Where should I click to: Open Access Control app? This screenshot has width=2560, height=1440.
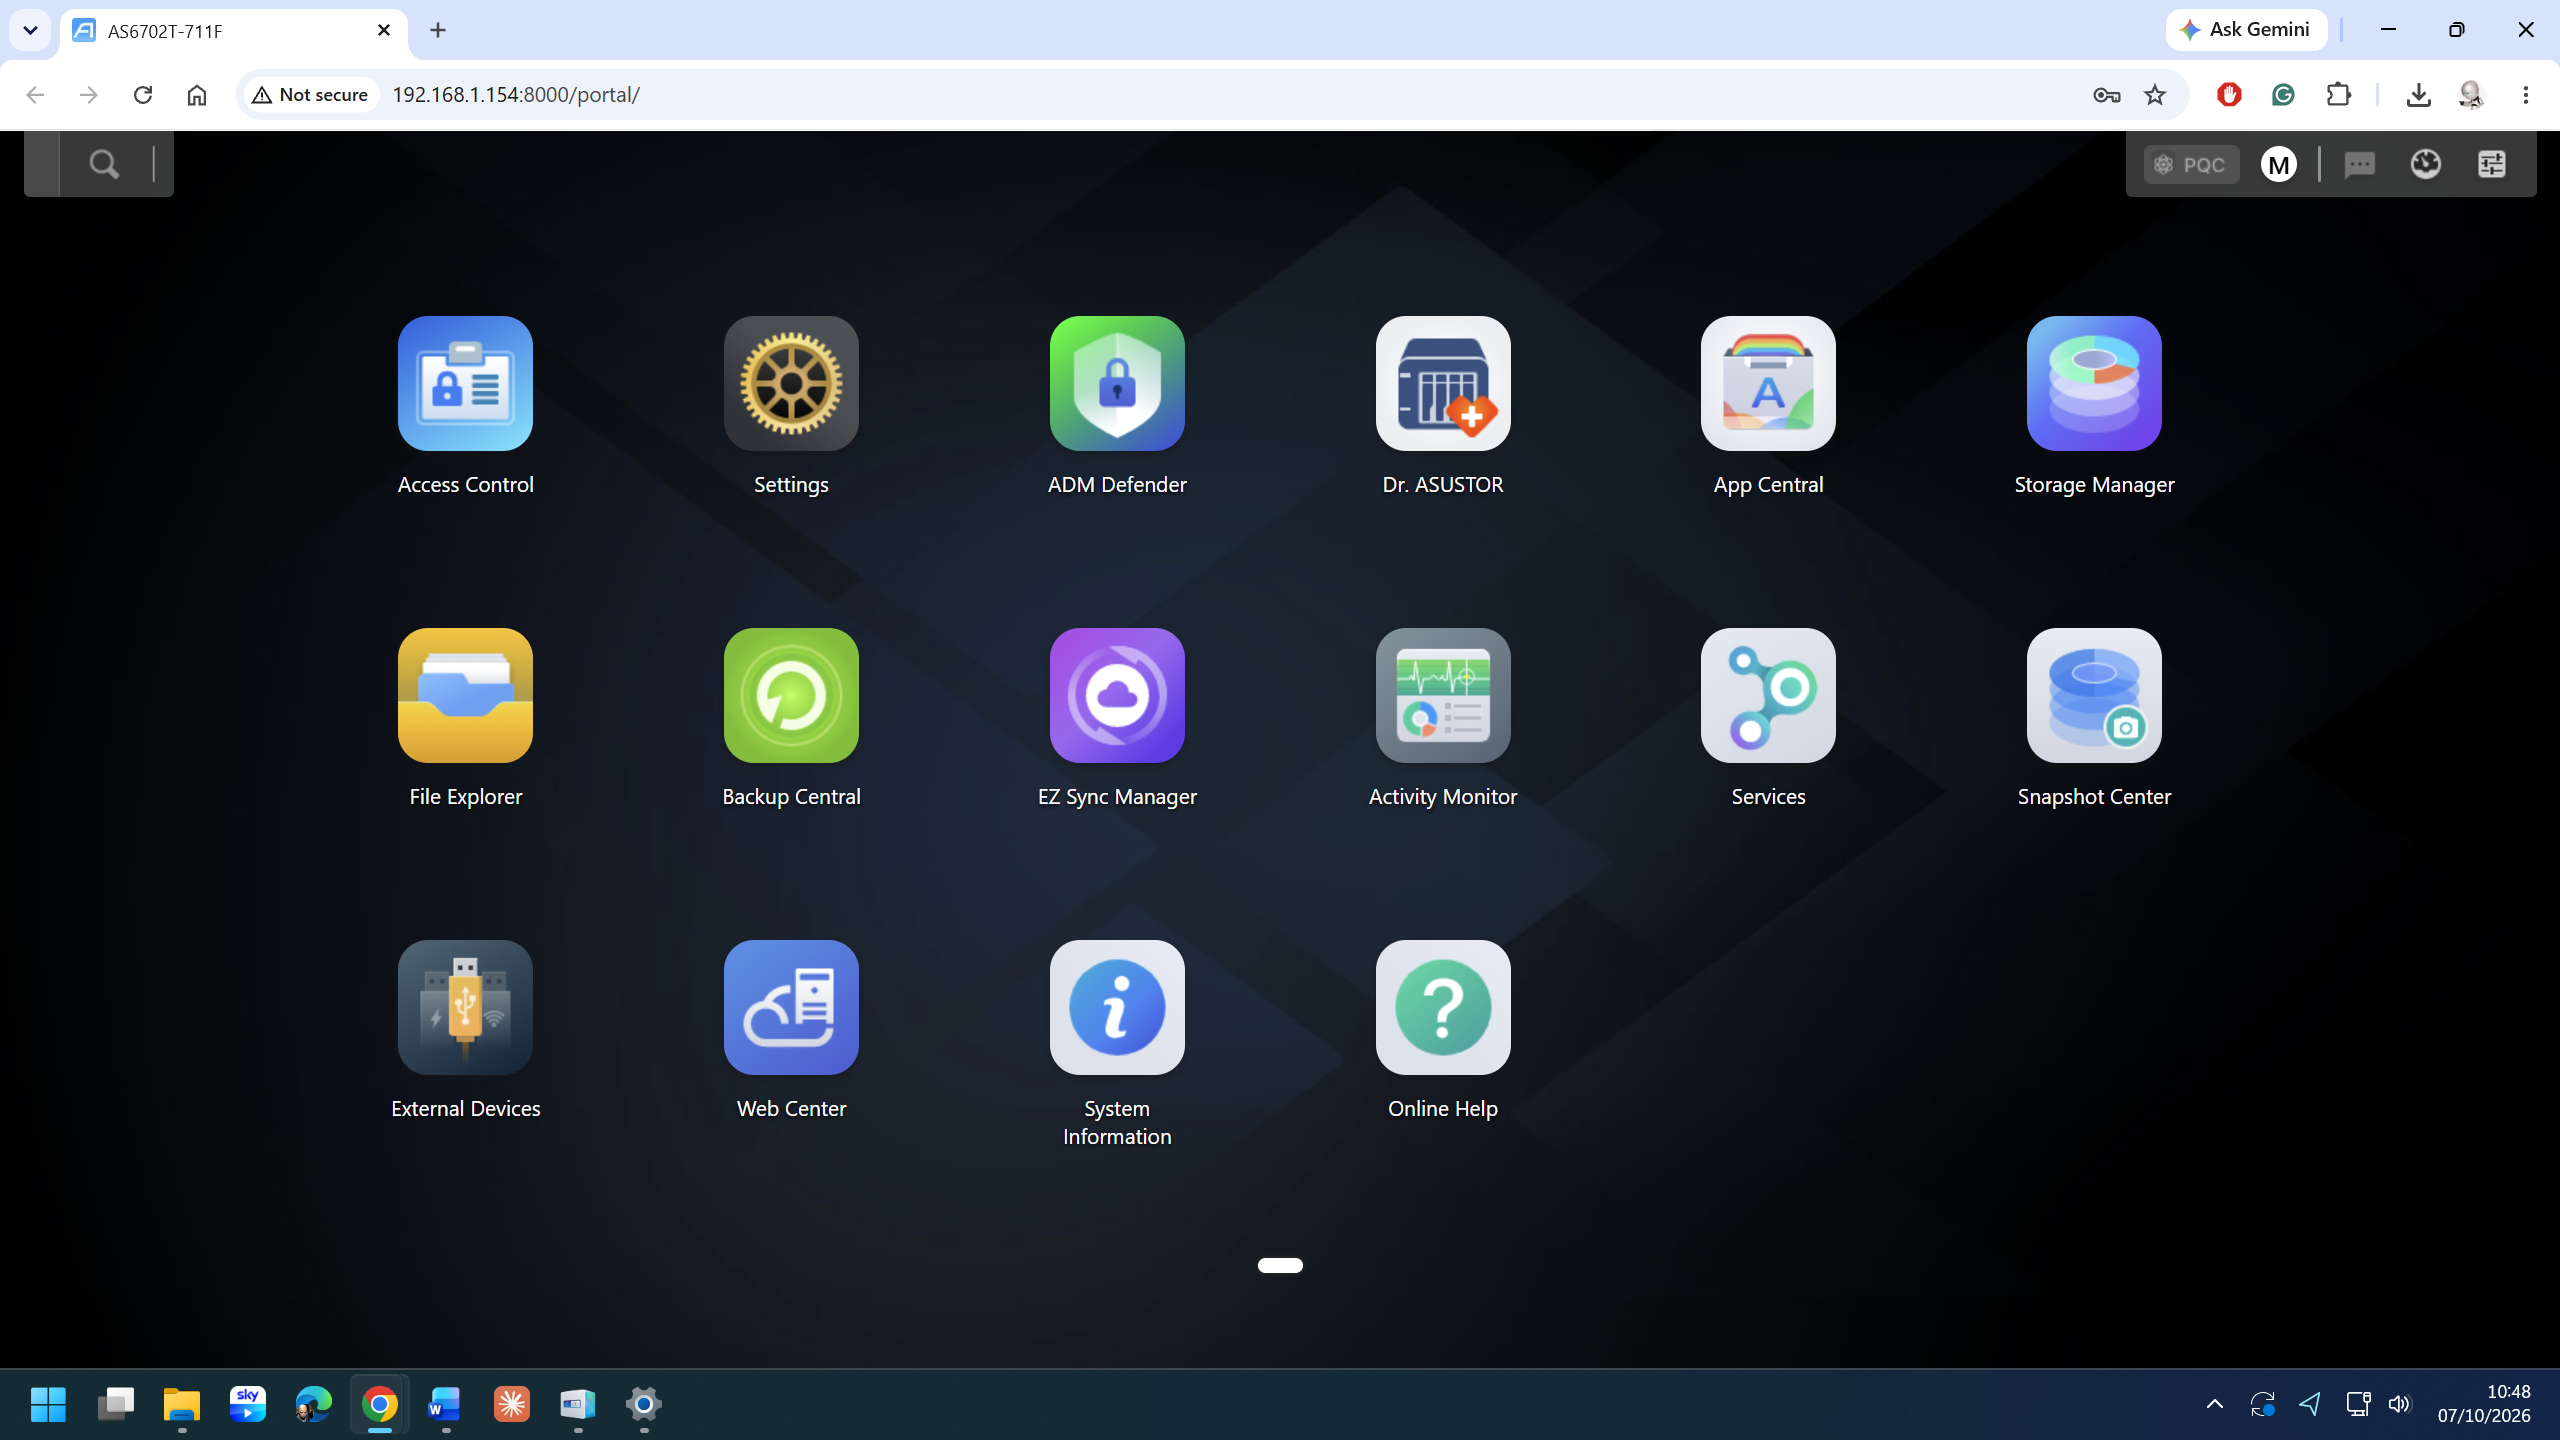[x=465, y=384]
